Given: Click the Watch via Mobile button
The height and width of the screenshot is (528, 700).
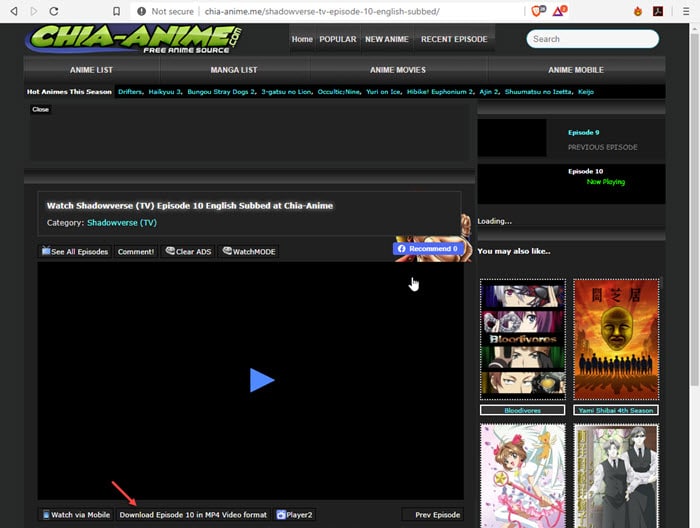Looking at the screenshot, I should [x=76, y=515].
